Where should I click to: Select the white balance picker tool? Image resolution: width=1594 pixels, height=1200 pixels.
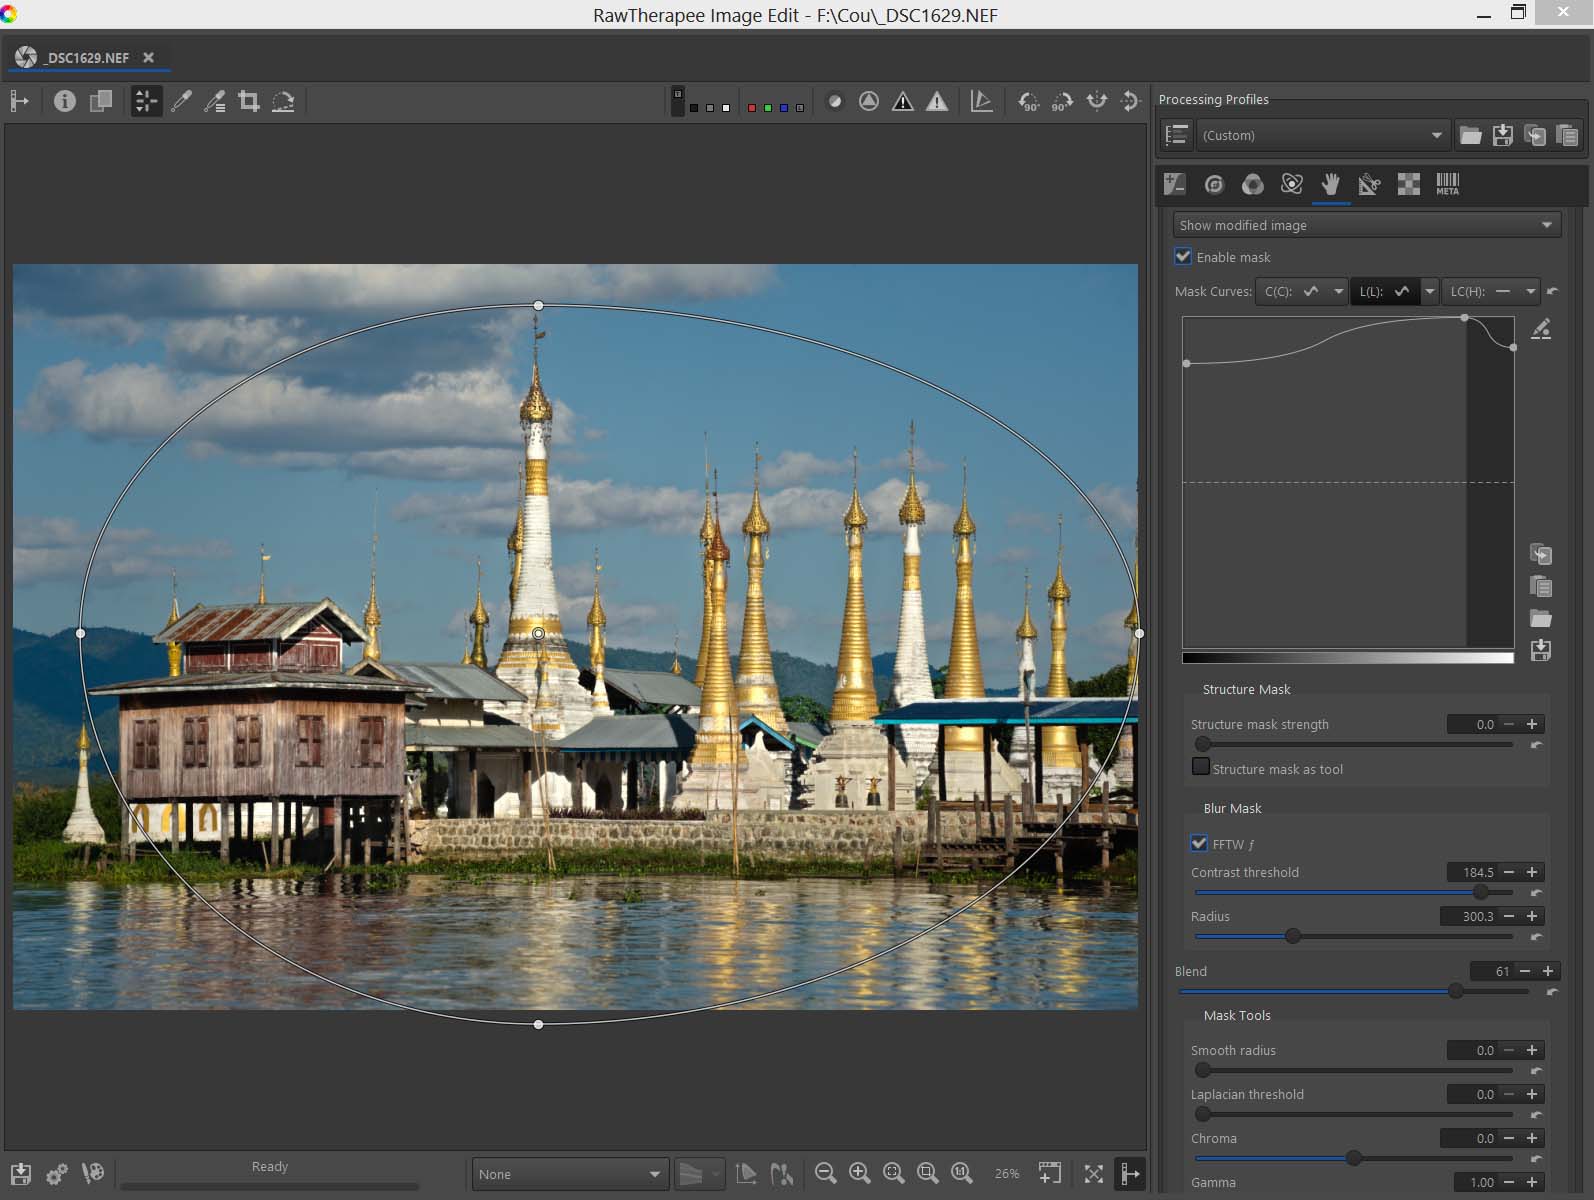tap(181, 101)
